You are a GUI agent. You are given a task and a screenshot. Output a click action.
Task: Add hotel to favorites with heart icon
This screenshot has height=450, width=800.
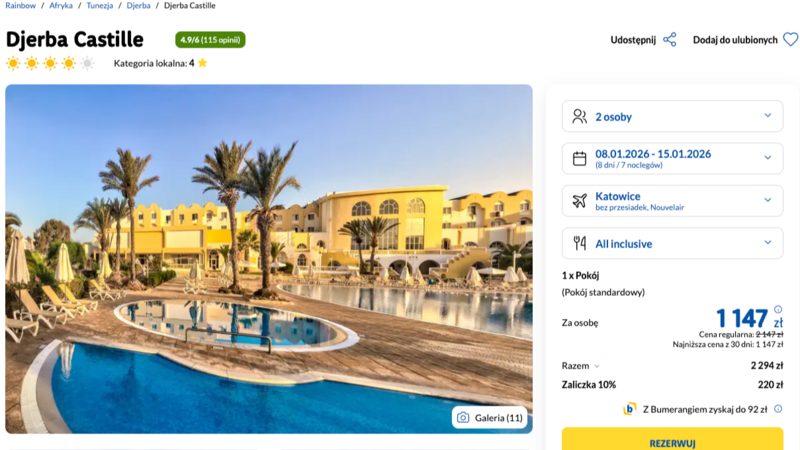790,40
